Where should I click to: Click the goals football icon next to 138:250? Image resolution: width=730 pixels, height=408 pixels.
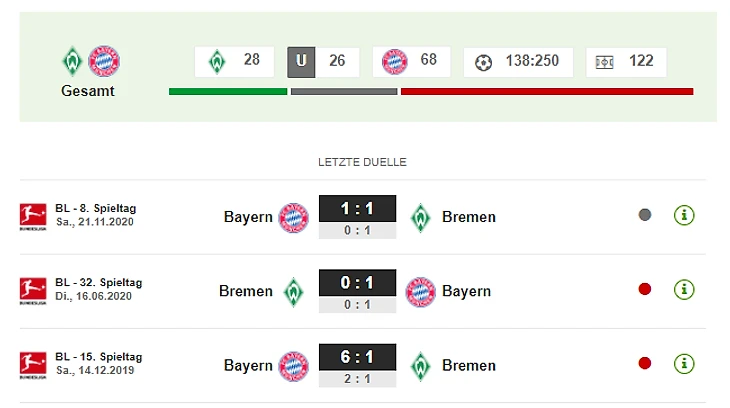click(x=484, y=62)
